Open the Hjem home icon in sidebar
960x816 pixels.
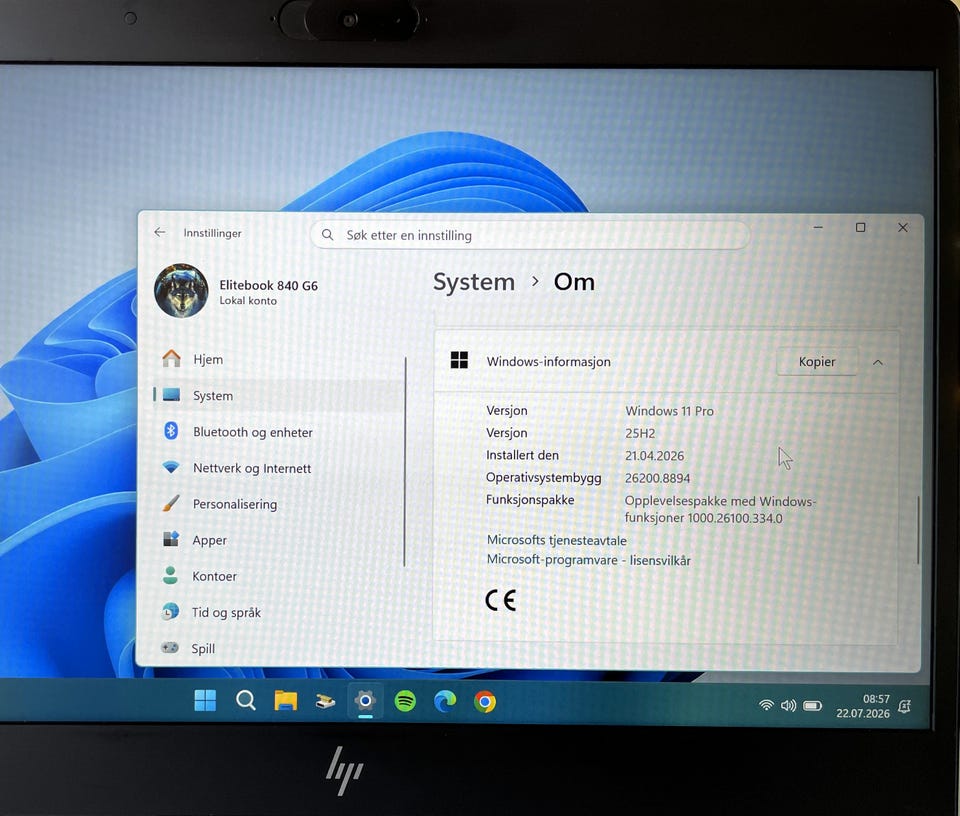pyautogui.click(x=171, y=359)
